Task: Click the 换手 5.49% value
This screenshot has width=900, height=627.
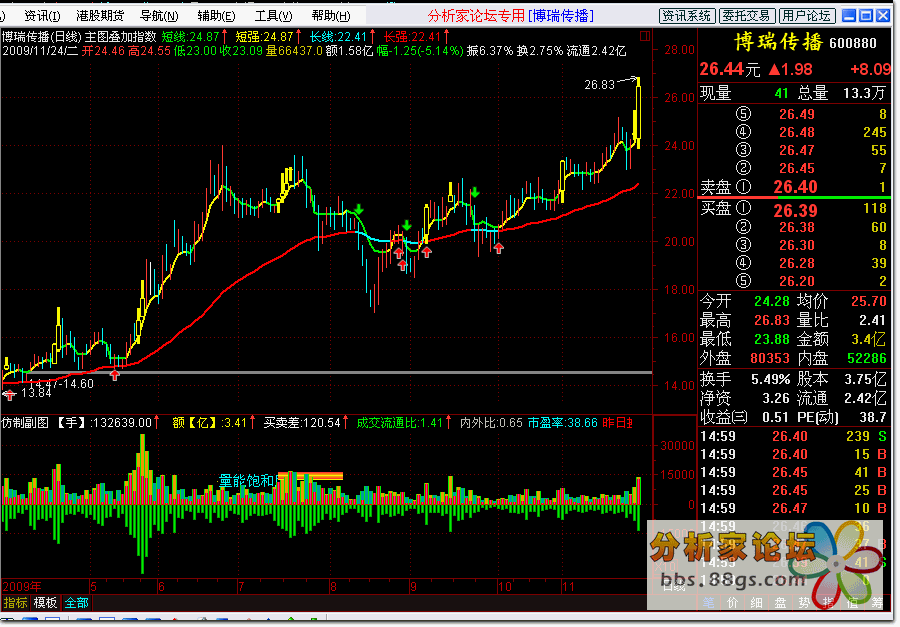Action: [771, 379]
